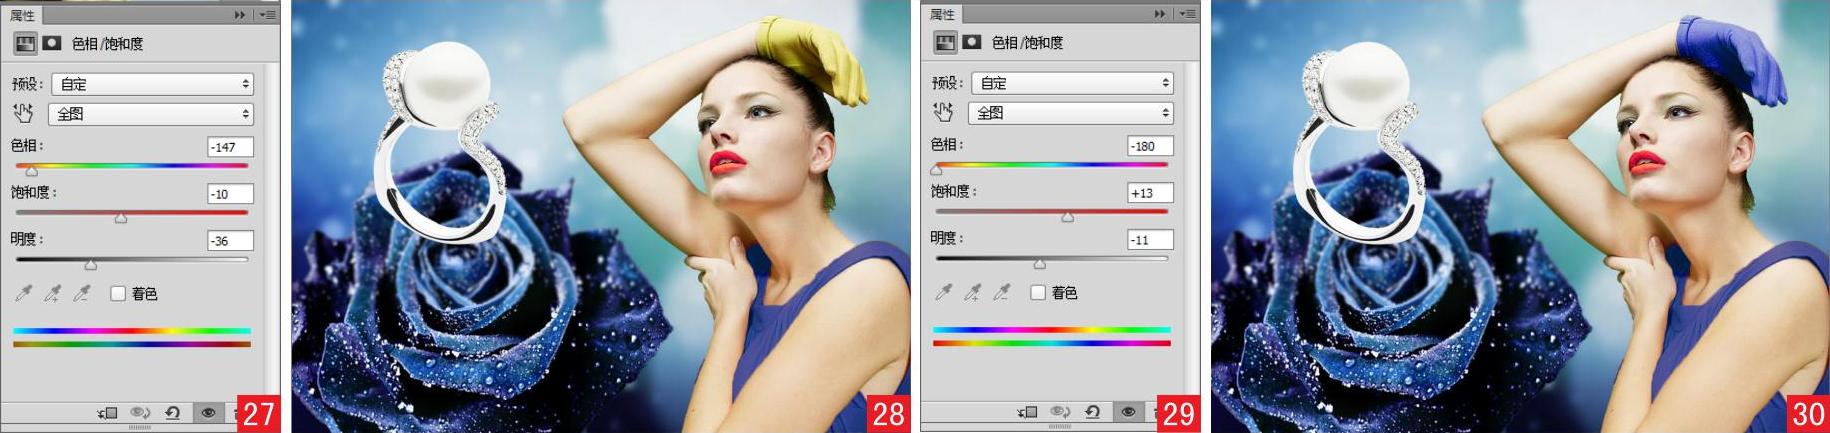1830x433 pixels.
Task: Click the 色相 hue slider handle in panel 29
Action: coord(936,171)
